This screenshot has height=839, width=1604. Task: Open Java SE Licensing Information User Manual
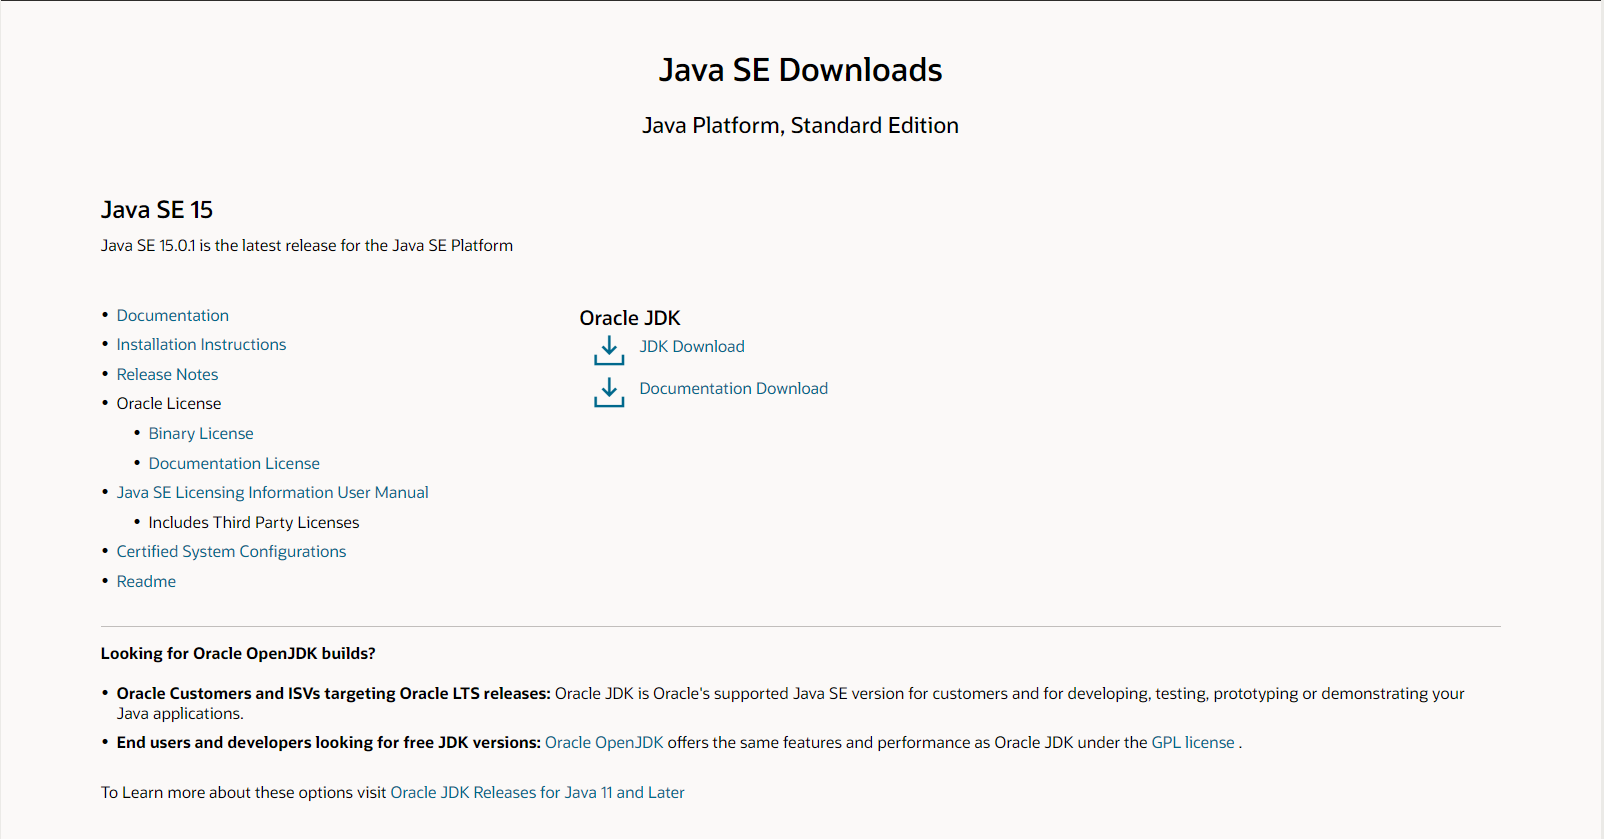272,492
